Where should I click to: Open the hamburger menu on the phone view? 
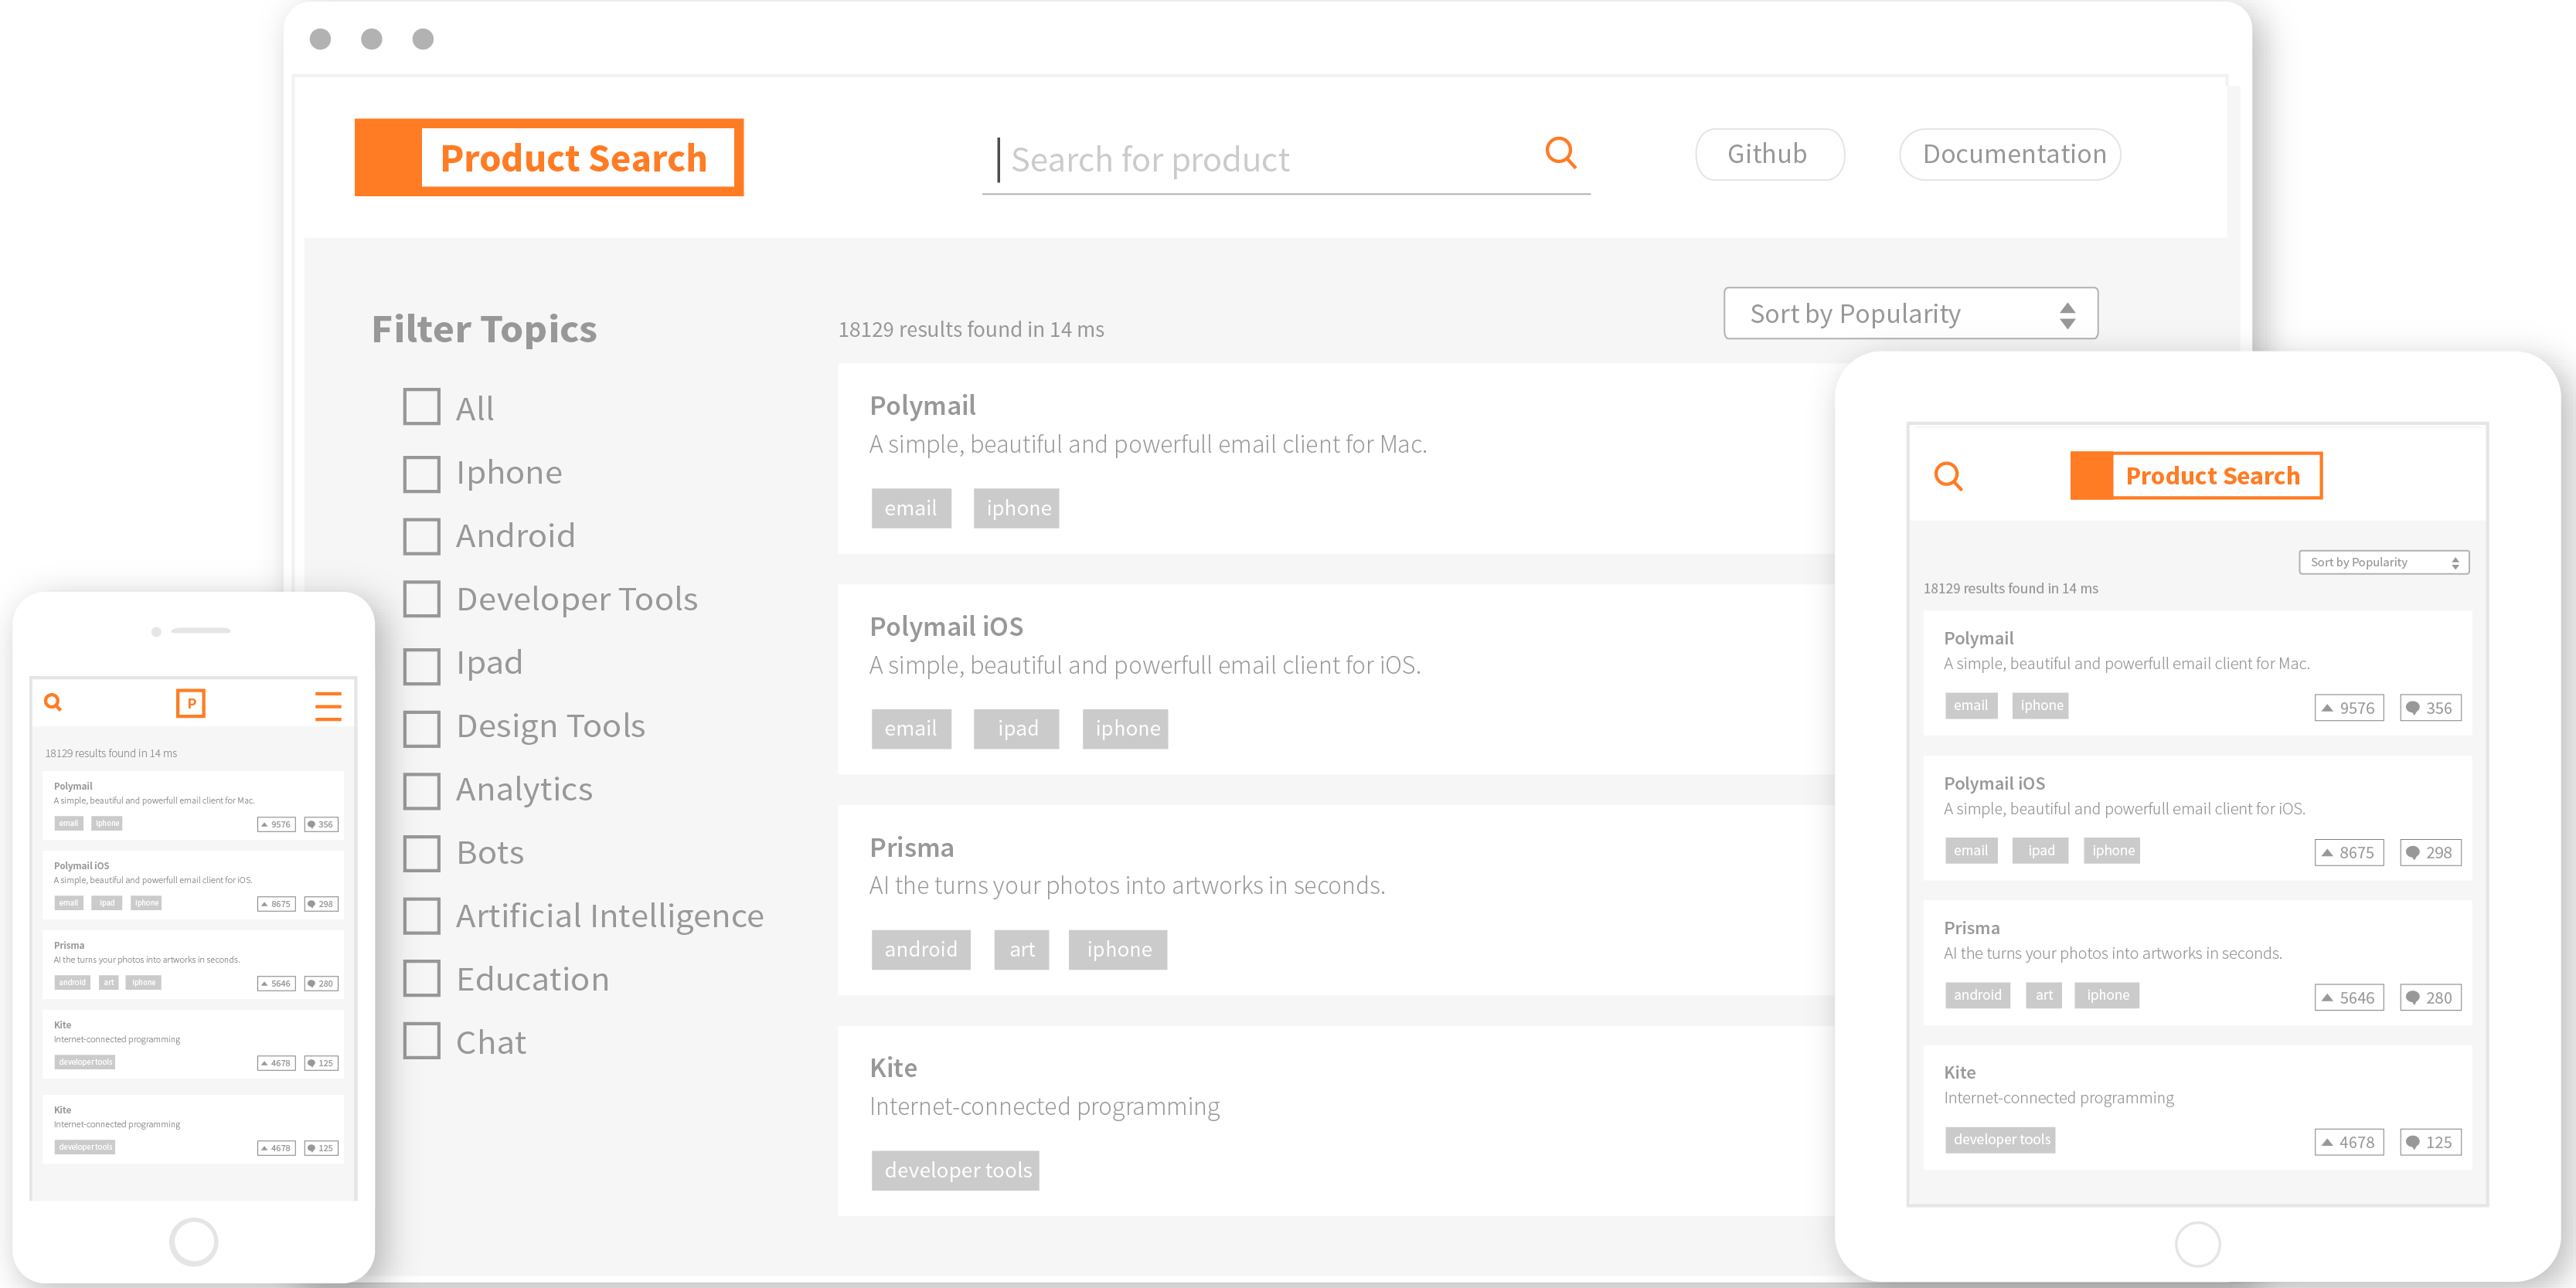(x=328, y=705)
